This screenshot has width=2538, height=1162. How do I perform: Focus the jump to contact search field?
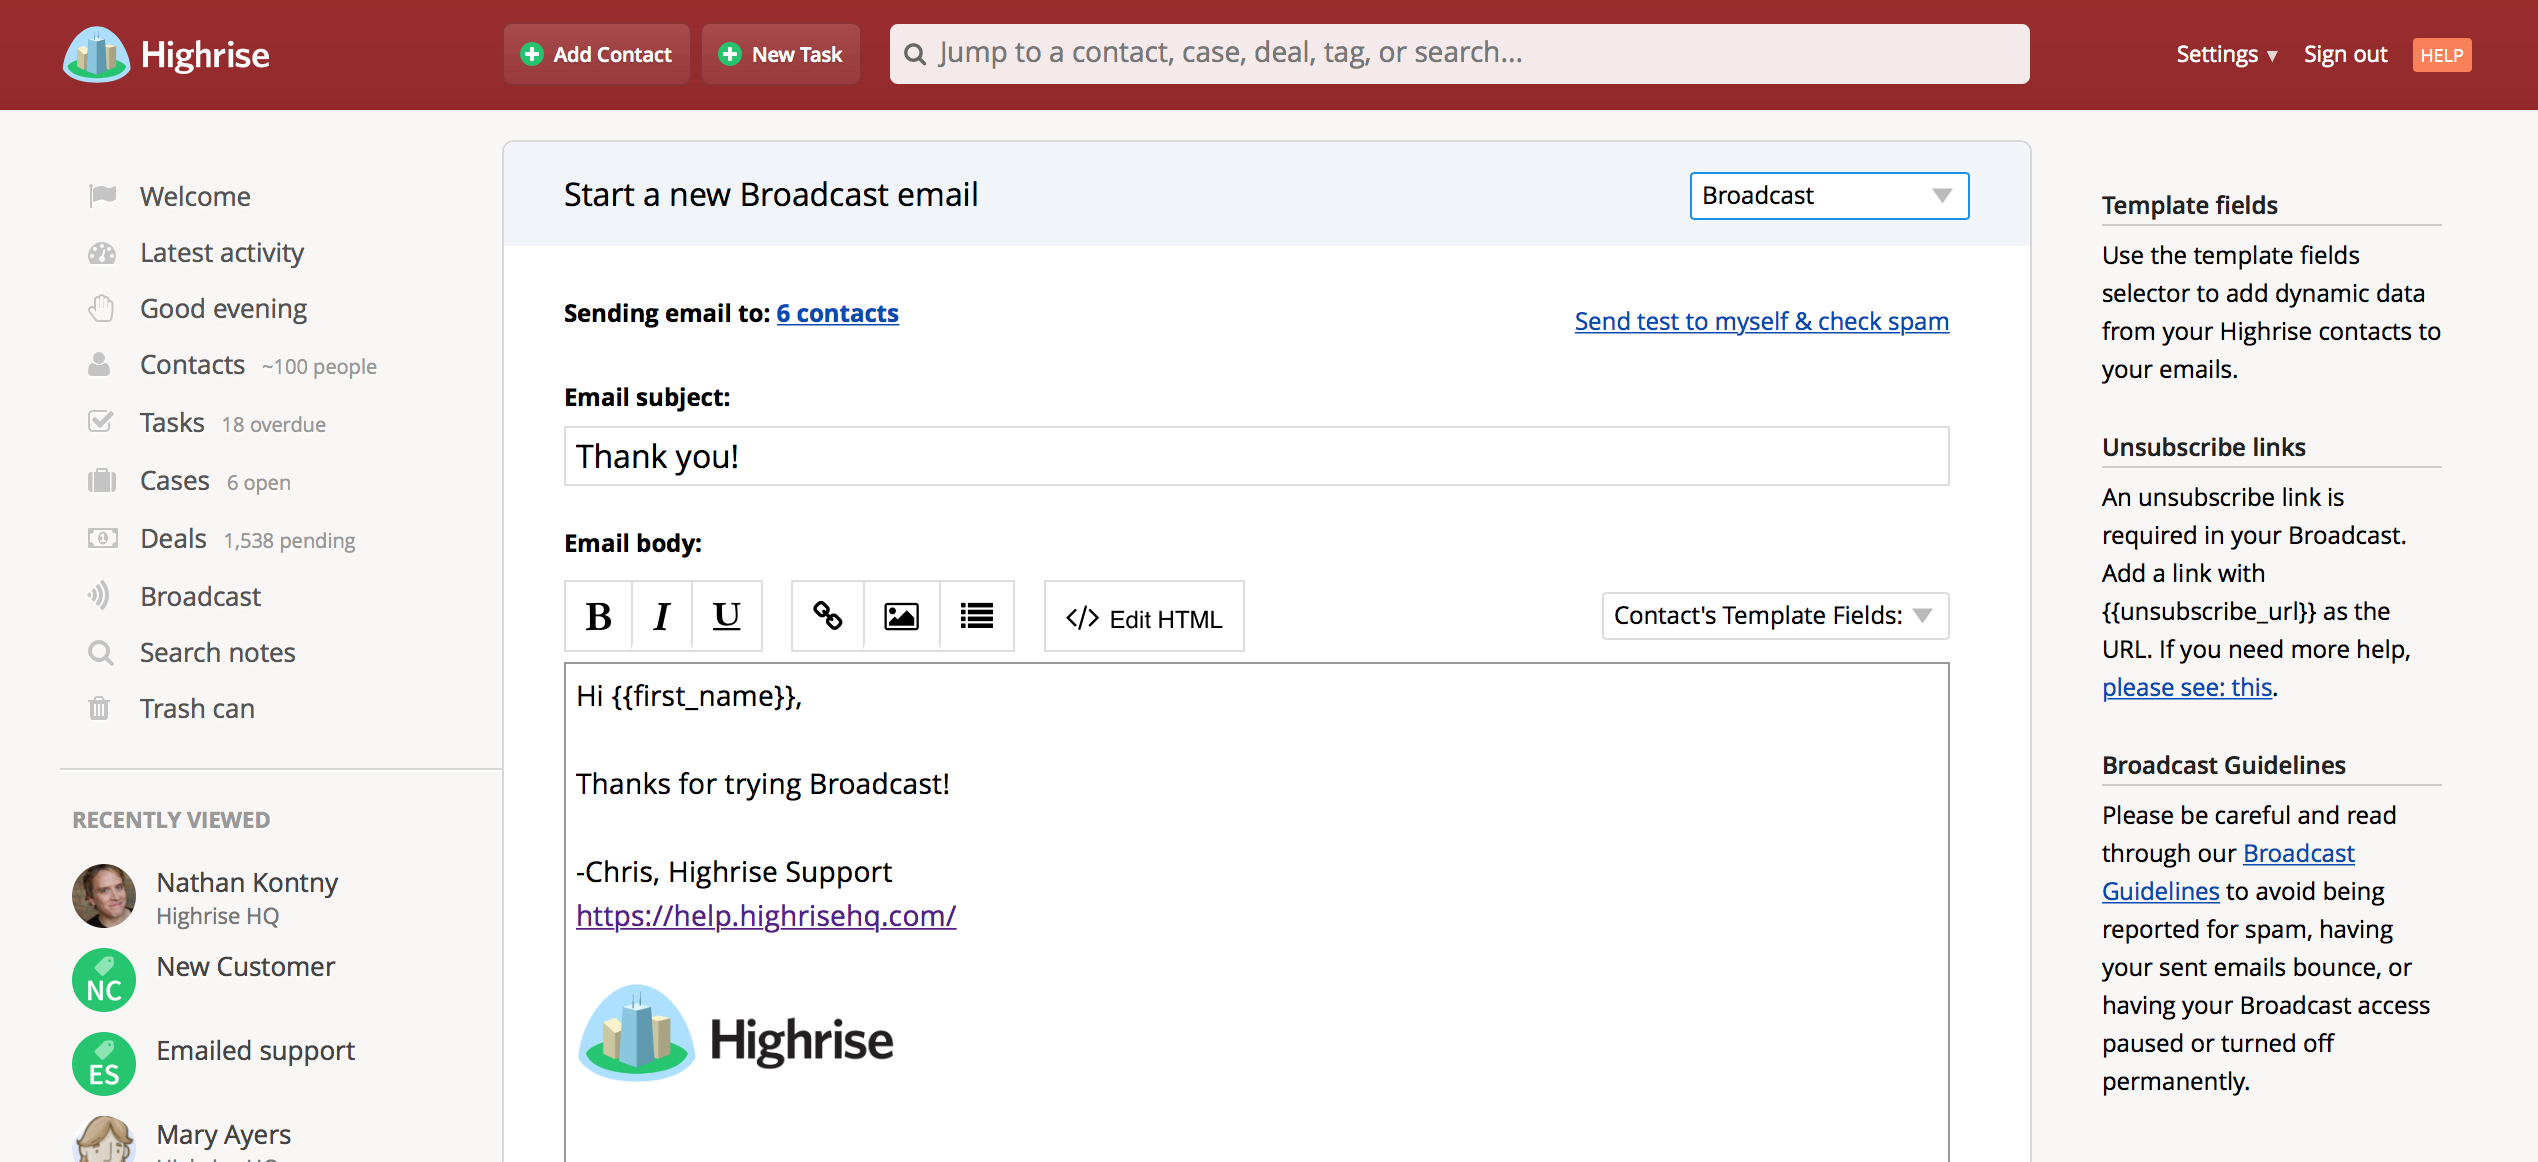click(1459, 54)
